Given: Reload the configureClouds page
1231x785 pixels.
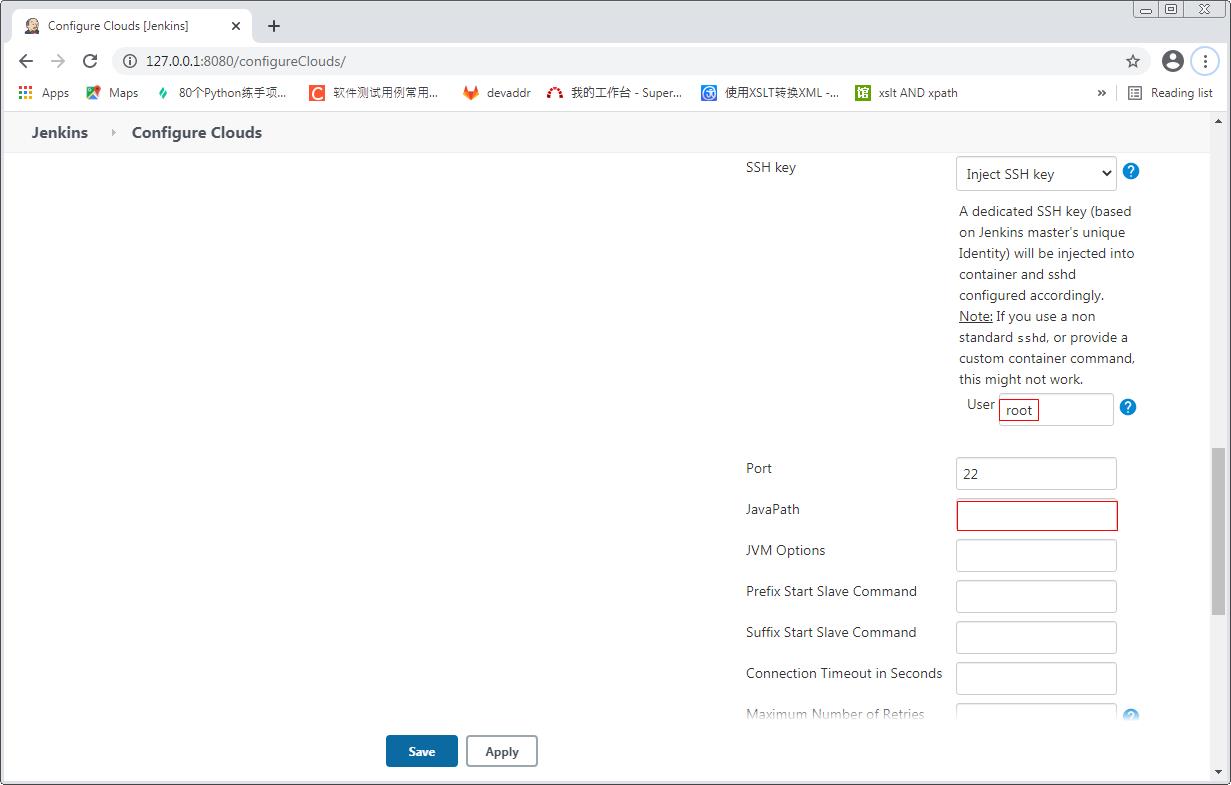Looking at the screenshot, I should pos(90,61).
